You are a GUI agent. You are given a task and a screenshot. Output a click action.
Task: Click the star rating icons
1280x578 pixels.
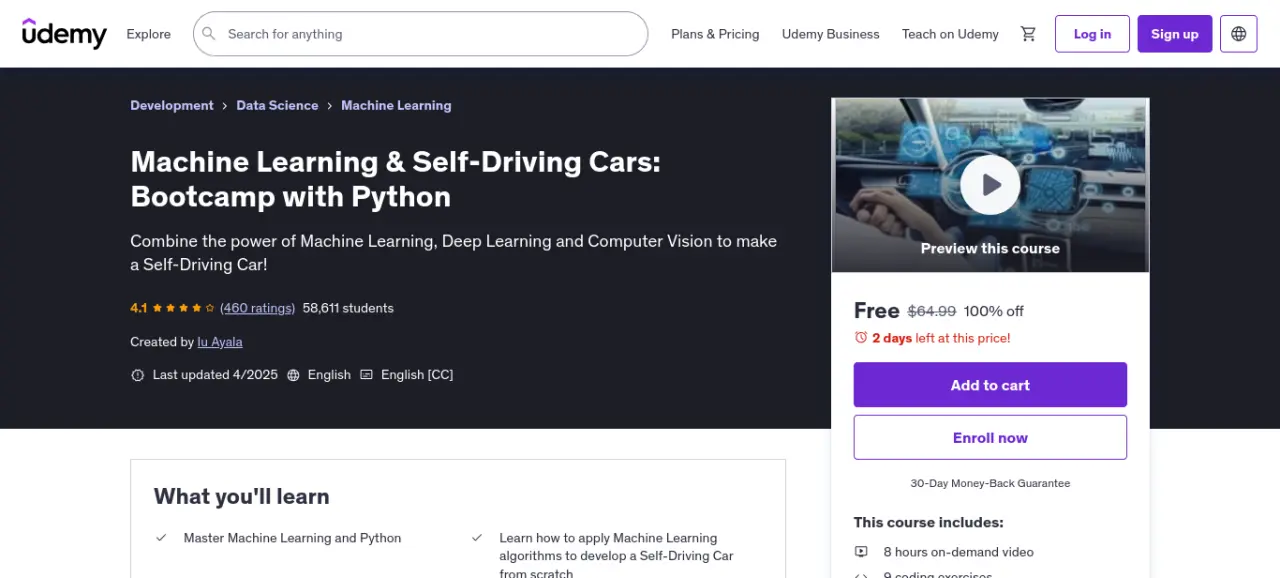183,308
